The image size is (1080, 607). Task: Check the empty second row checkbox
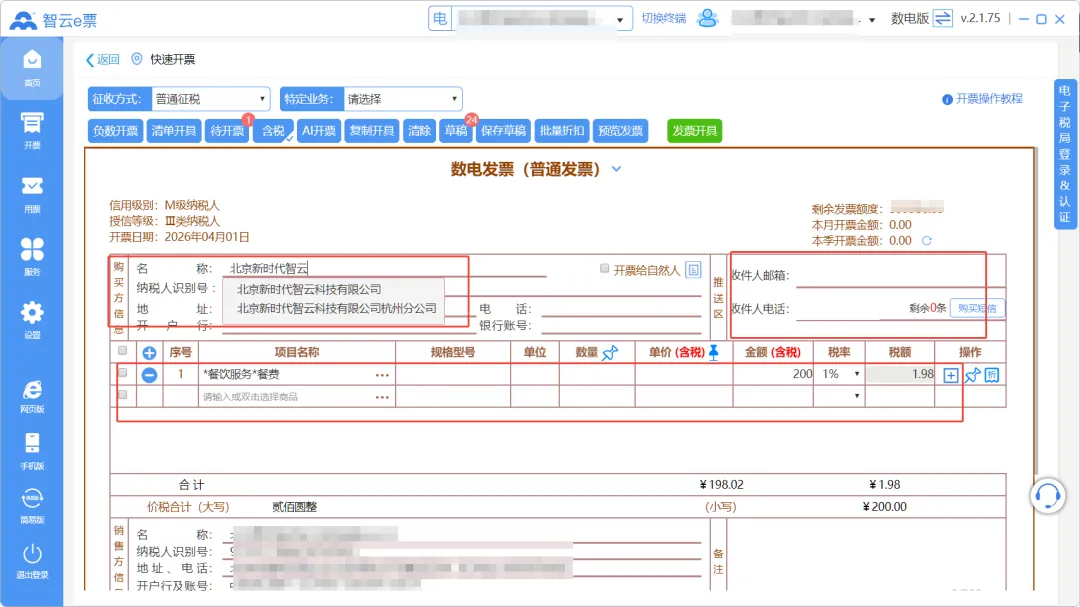pyautogui.click(x=123, y=395)
